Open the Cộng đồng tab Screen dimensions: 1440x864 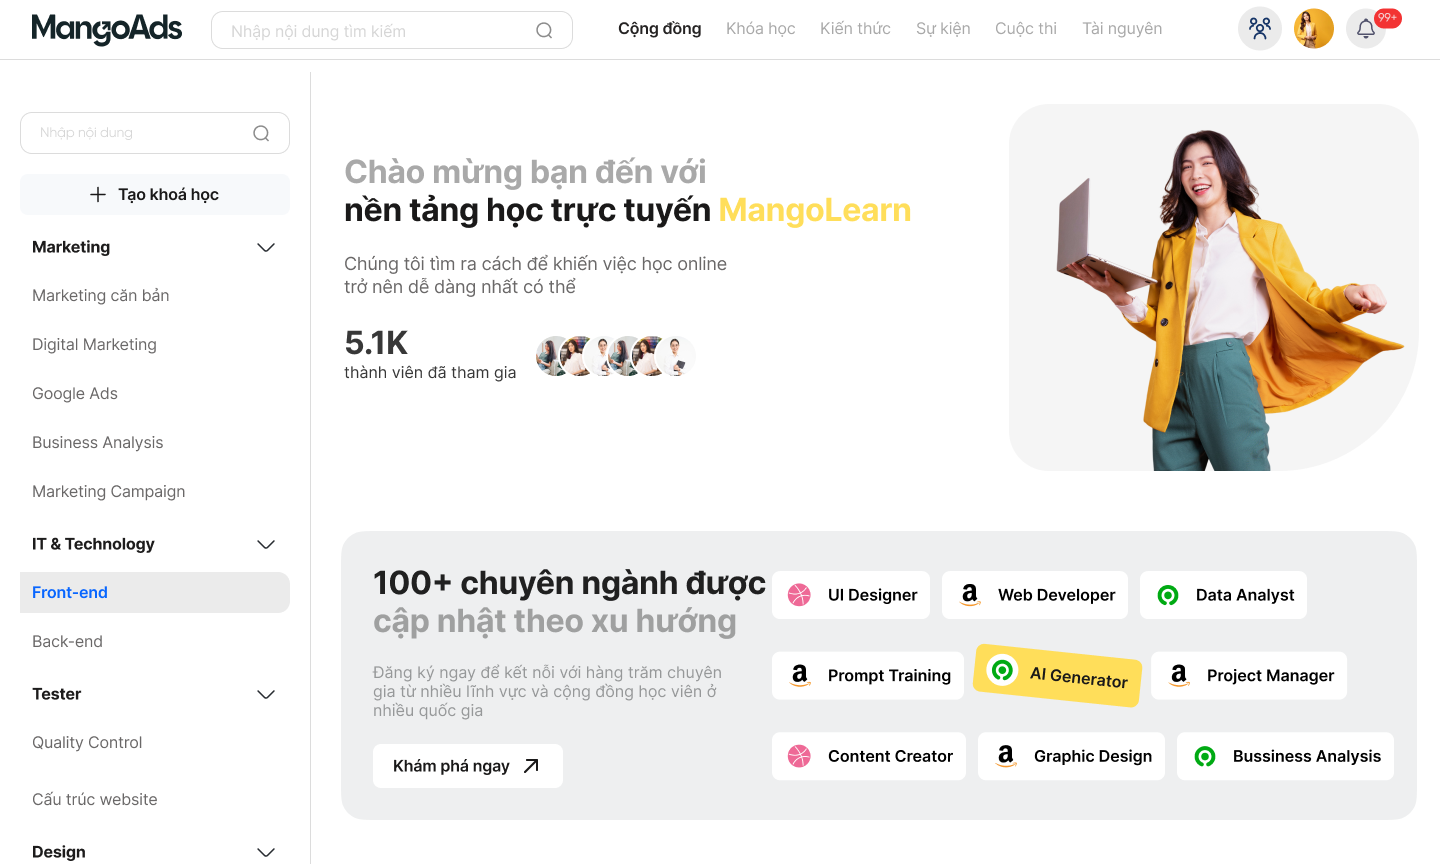coord(660,29)
